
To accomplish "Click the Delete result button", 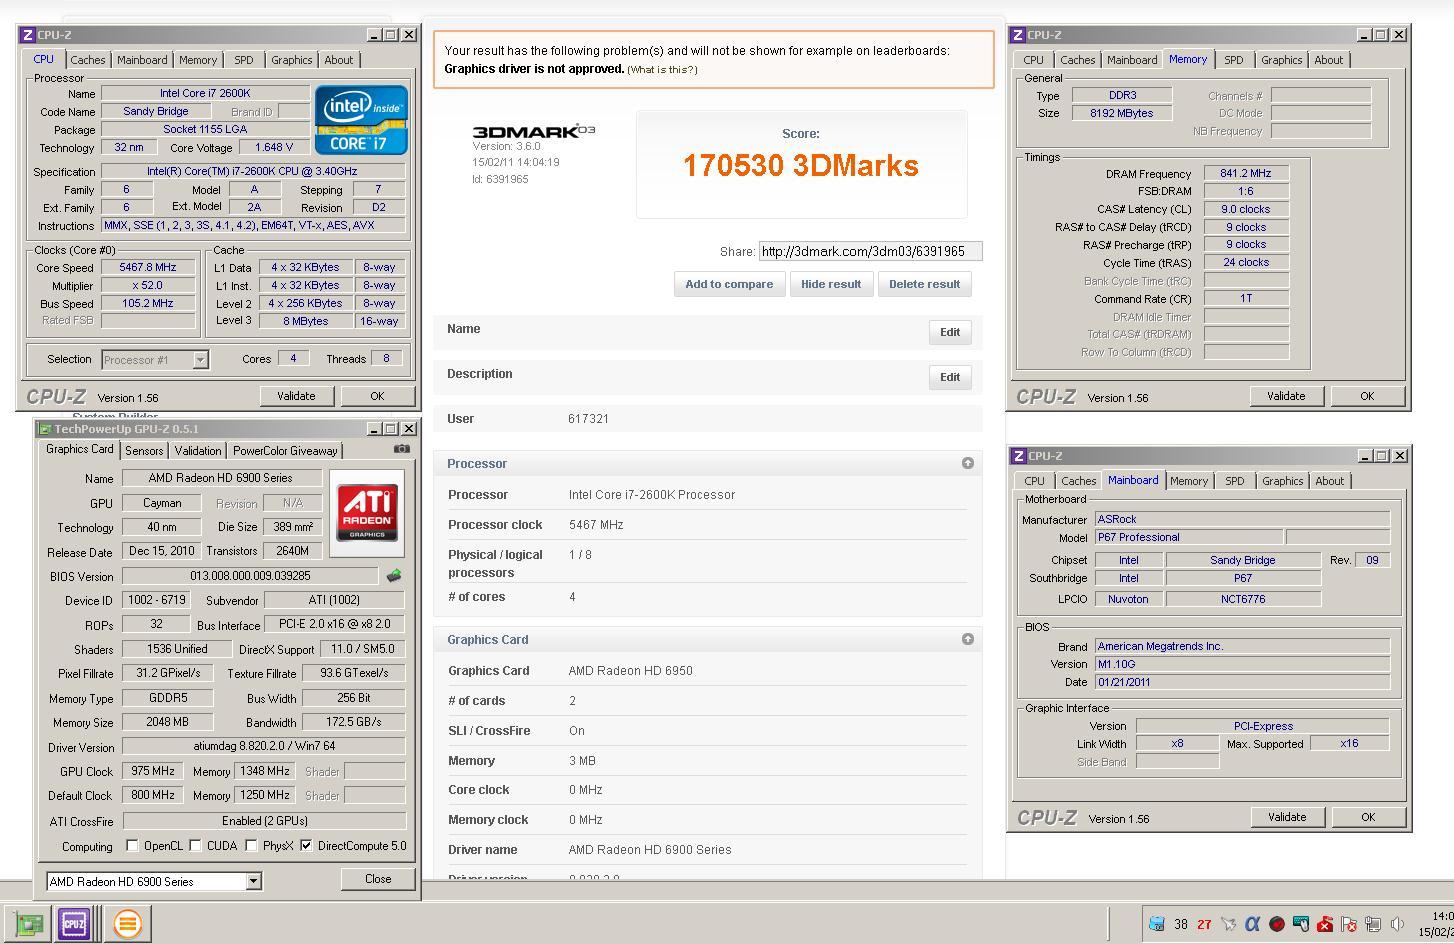I will click(x=925, y=284).
